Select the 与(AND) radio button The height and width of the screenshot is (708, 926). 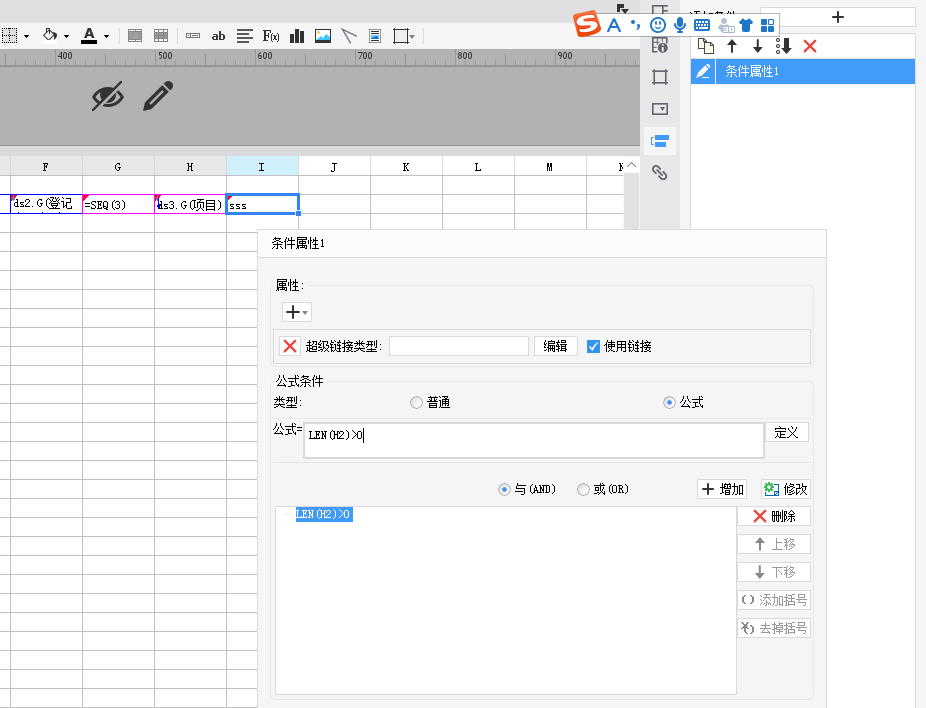pyautogui.click(x=504, y=490)
